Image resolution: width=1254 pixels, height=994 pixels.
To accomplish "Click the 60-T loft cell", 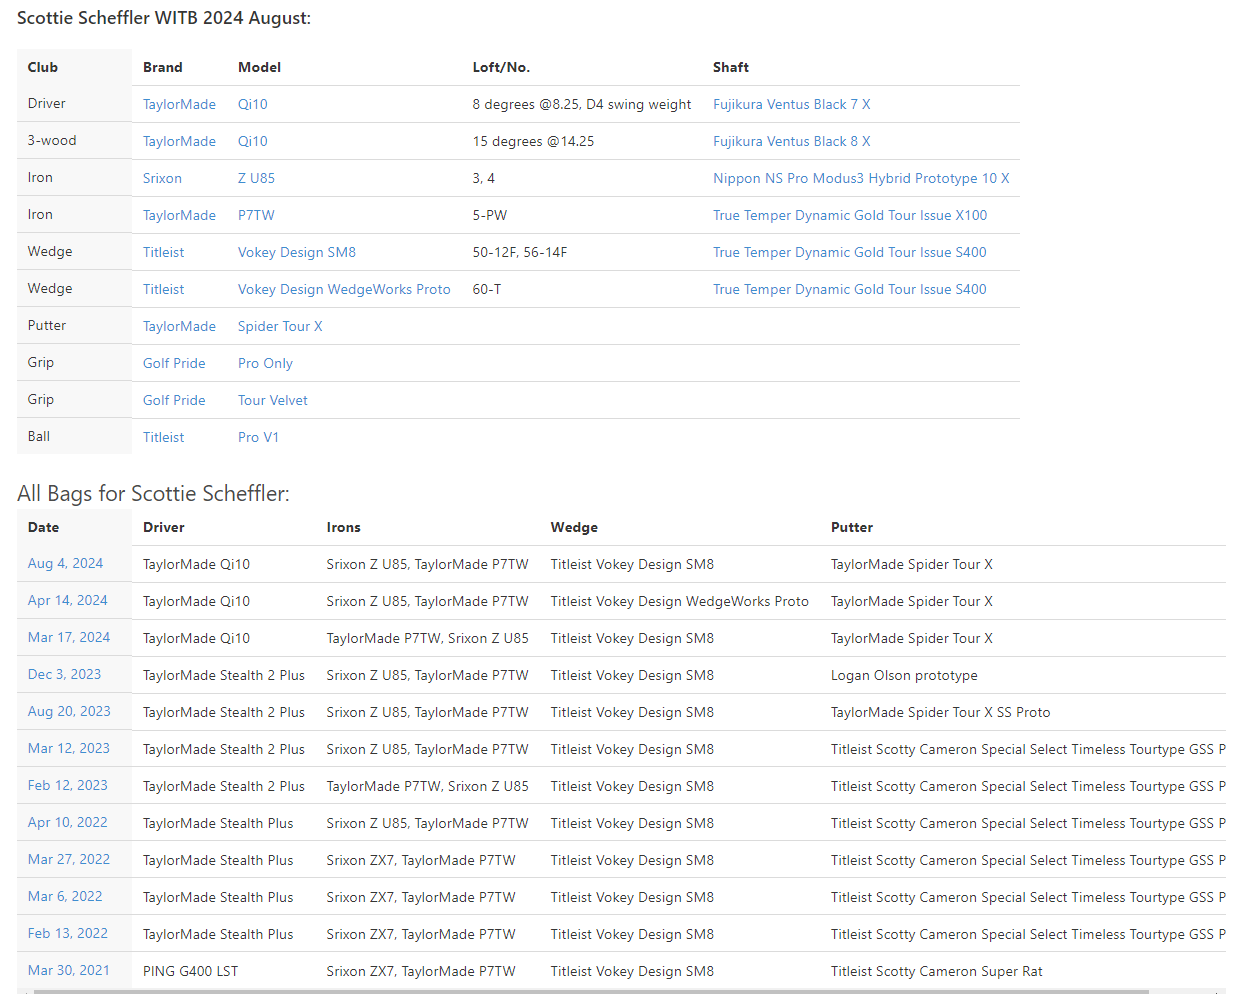I will 487,289.
